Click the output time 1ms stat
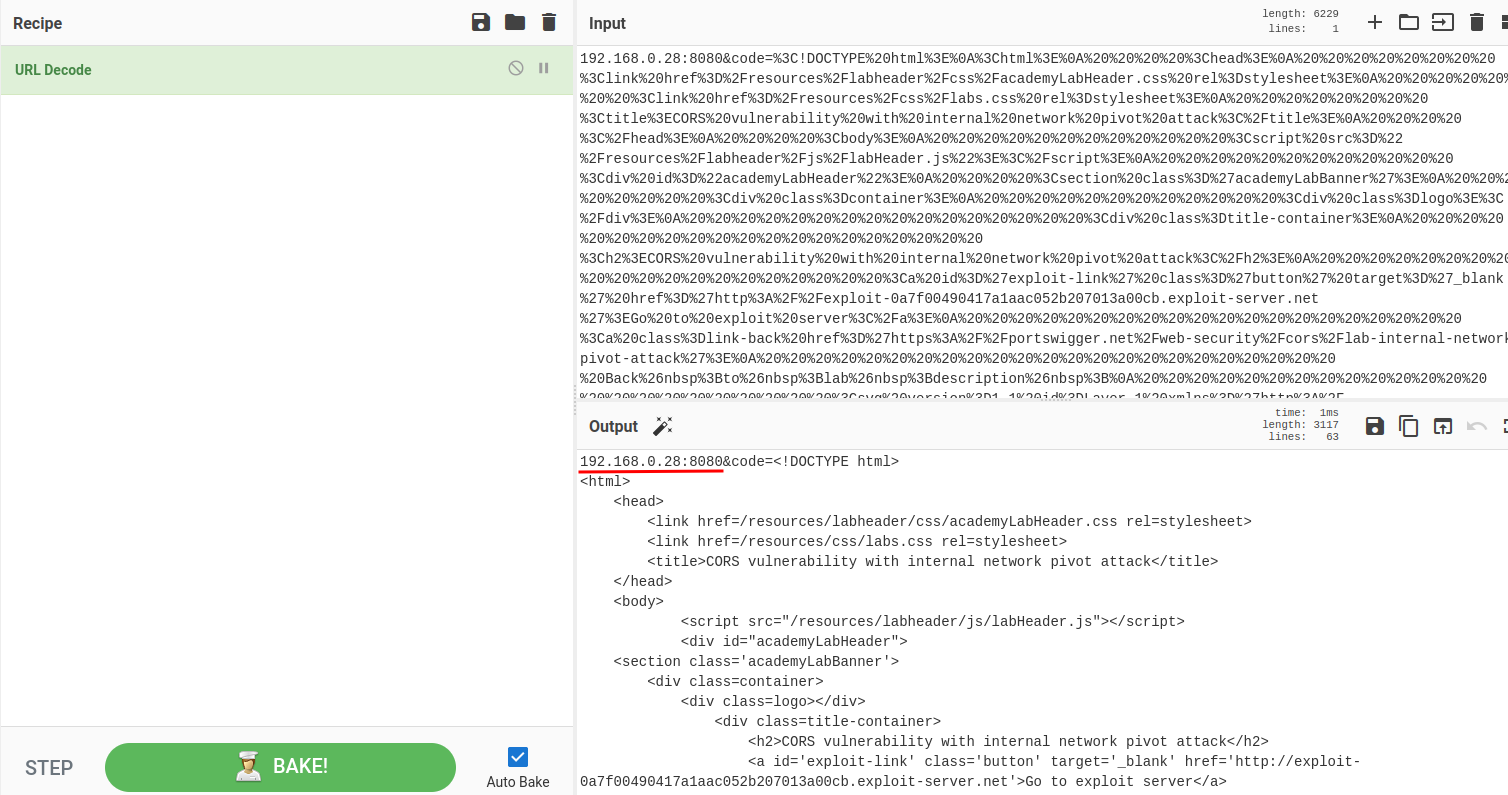This screenshot has width=1508, height=795. pyautogui.click(x=1307, y=413)
